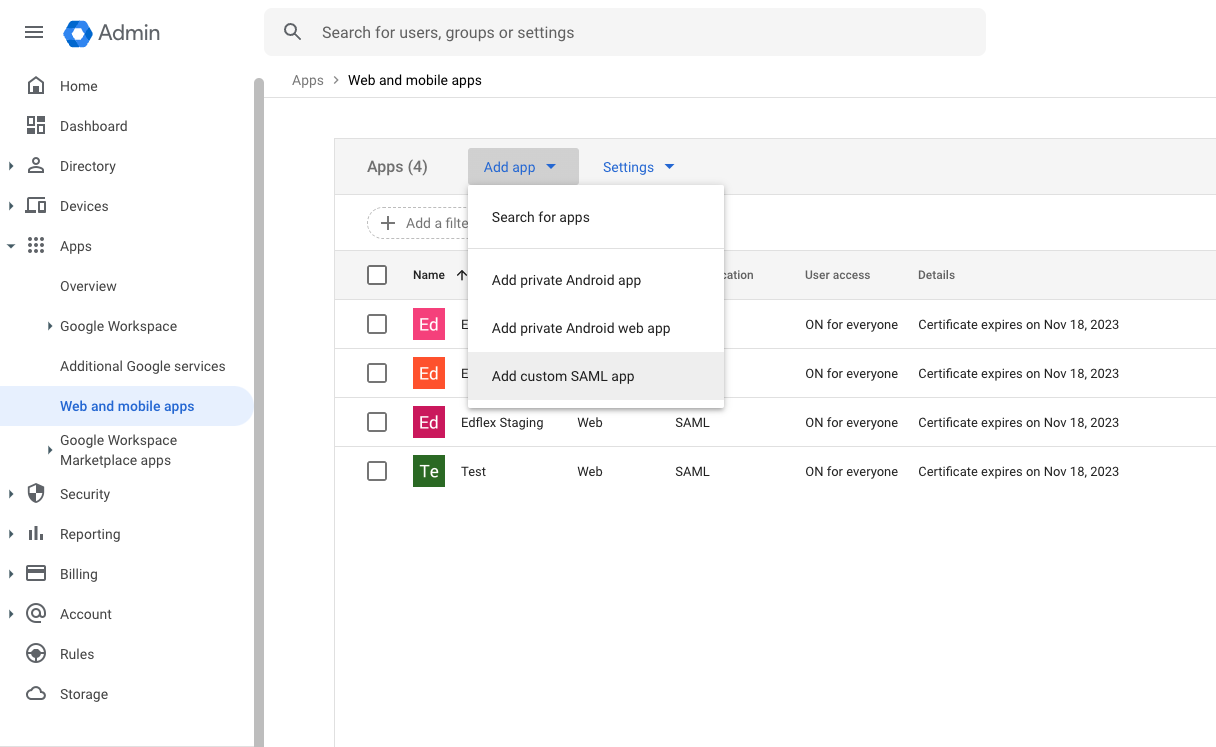Click the Storage cloud icon
This screenshot has height=747, width=1216.
pos(36,693)
